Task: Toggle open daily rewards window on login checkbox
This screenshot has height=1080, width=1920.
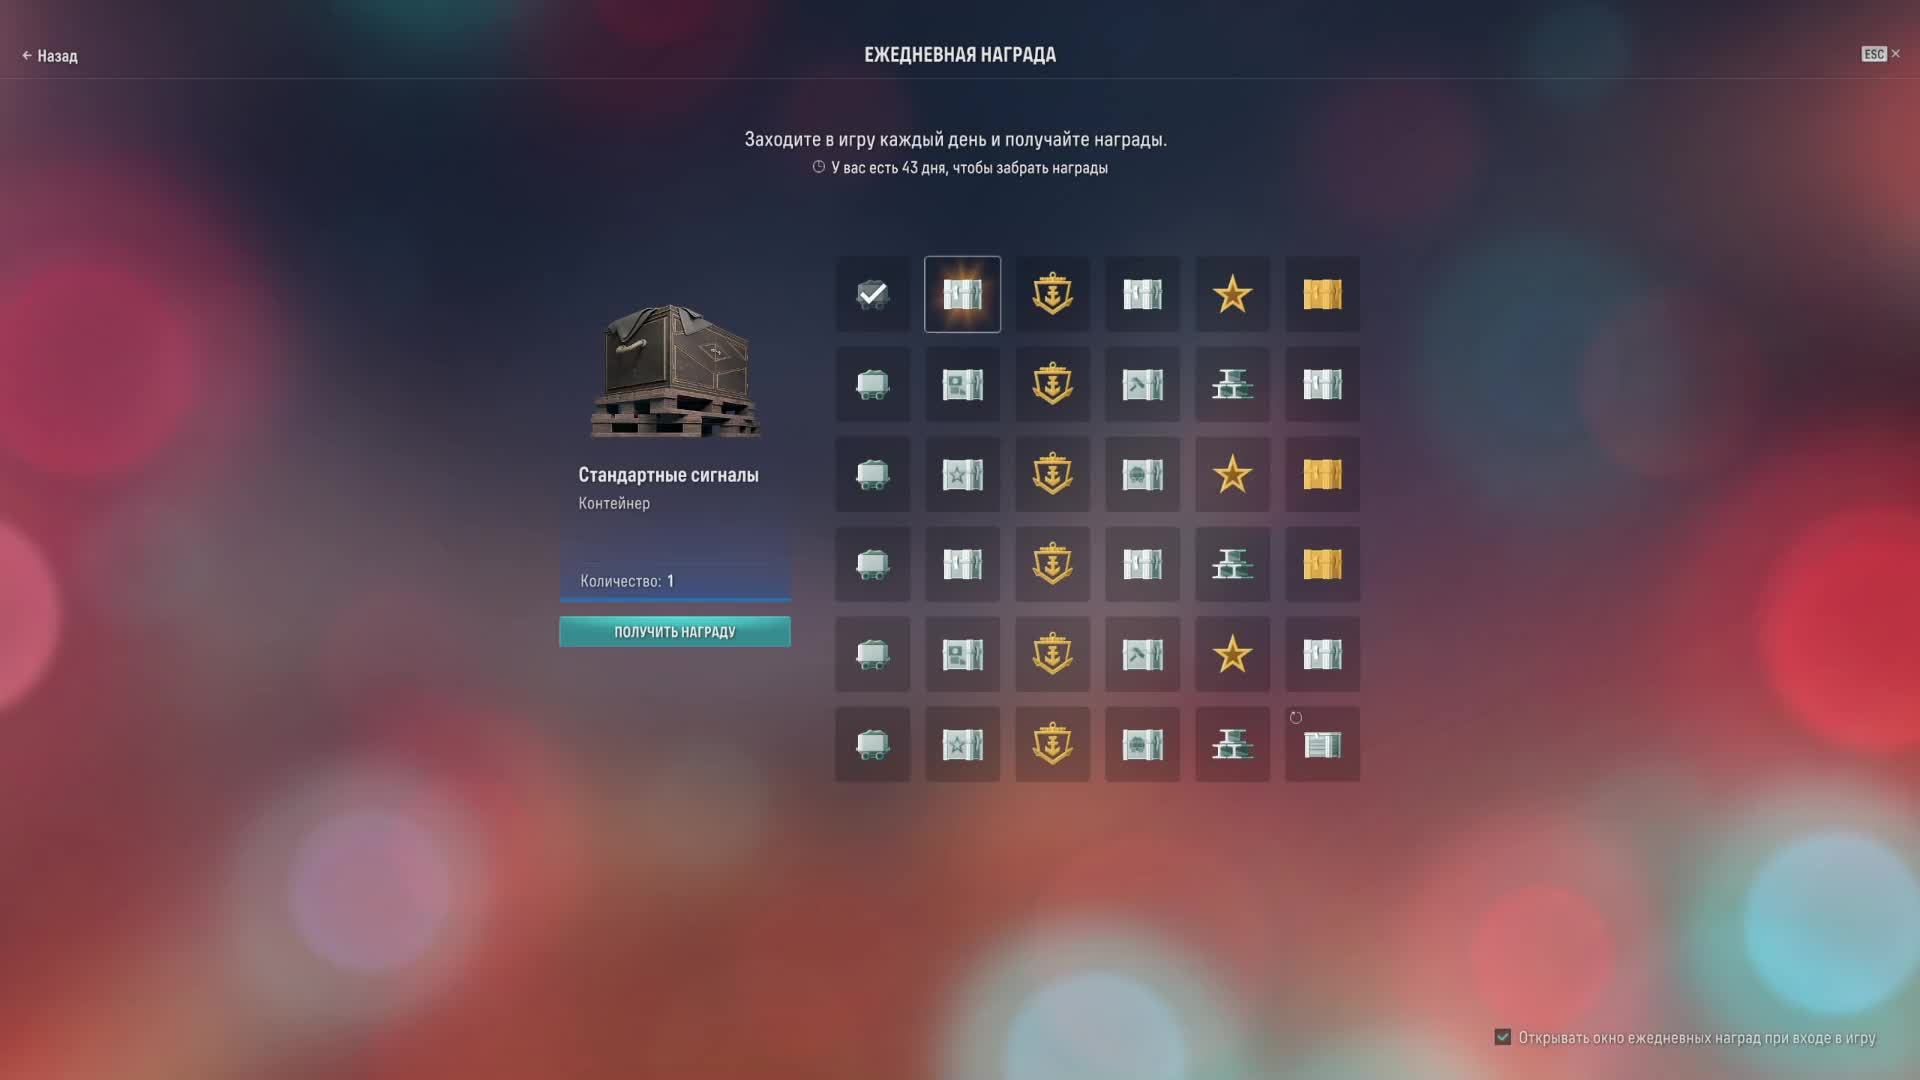Action: (1502, 1037)
